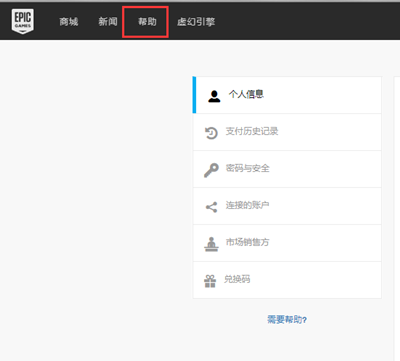The height and width of the screenshot is (361, 400).
Task: Click the person icon beside 个人信息
Action: [x=214, y=96]
